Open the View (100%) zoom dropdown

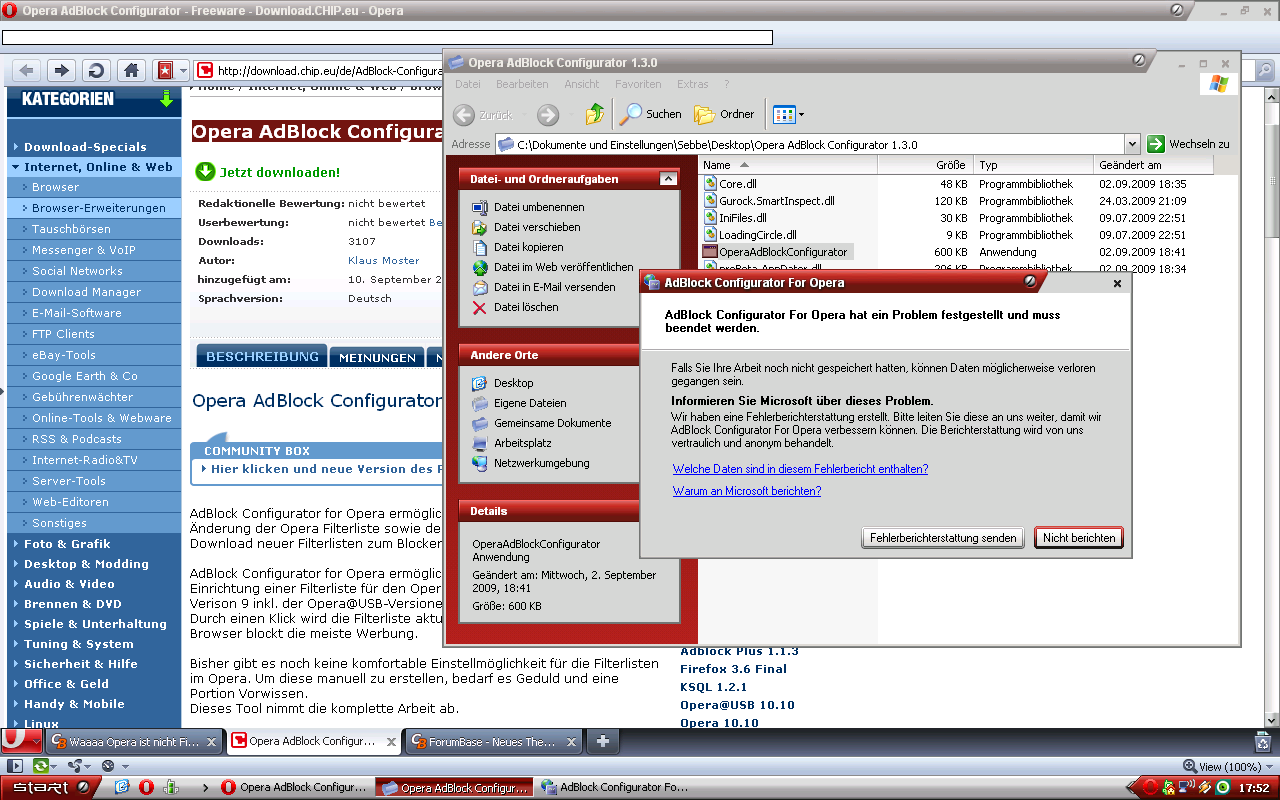coord(1226,766)
